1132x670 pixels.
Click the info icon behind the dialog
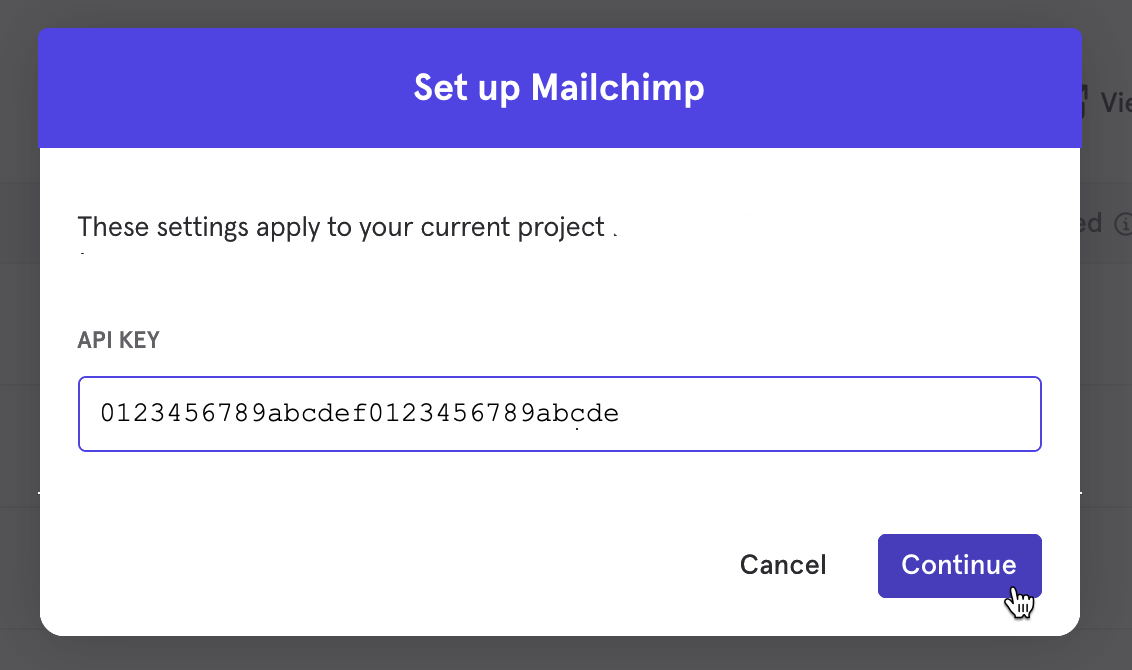[x=1122, y=223]
